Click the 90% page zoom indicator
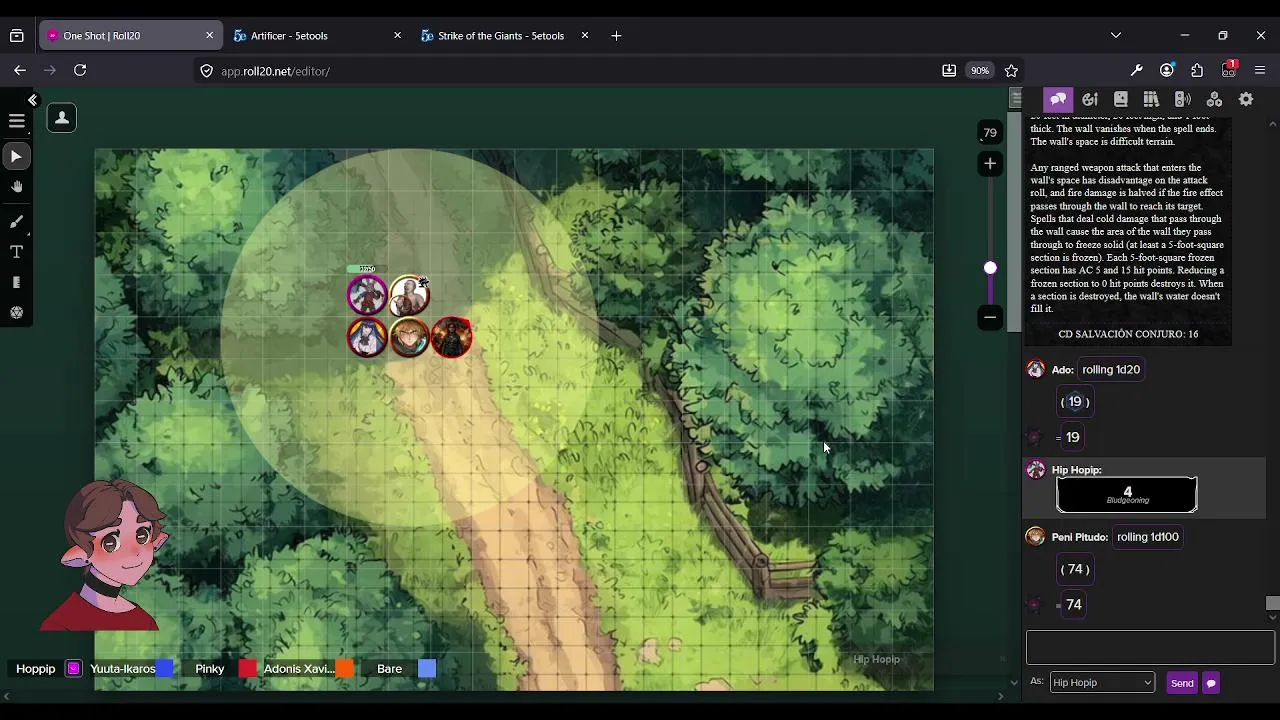Image resolution: width=1280 pixels, height=720 pixels. tap(980, 71)
